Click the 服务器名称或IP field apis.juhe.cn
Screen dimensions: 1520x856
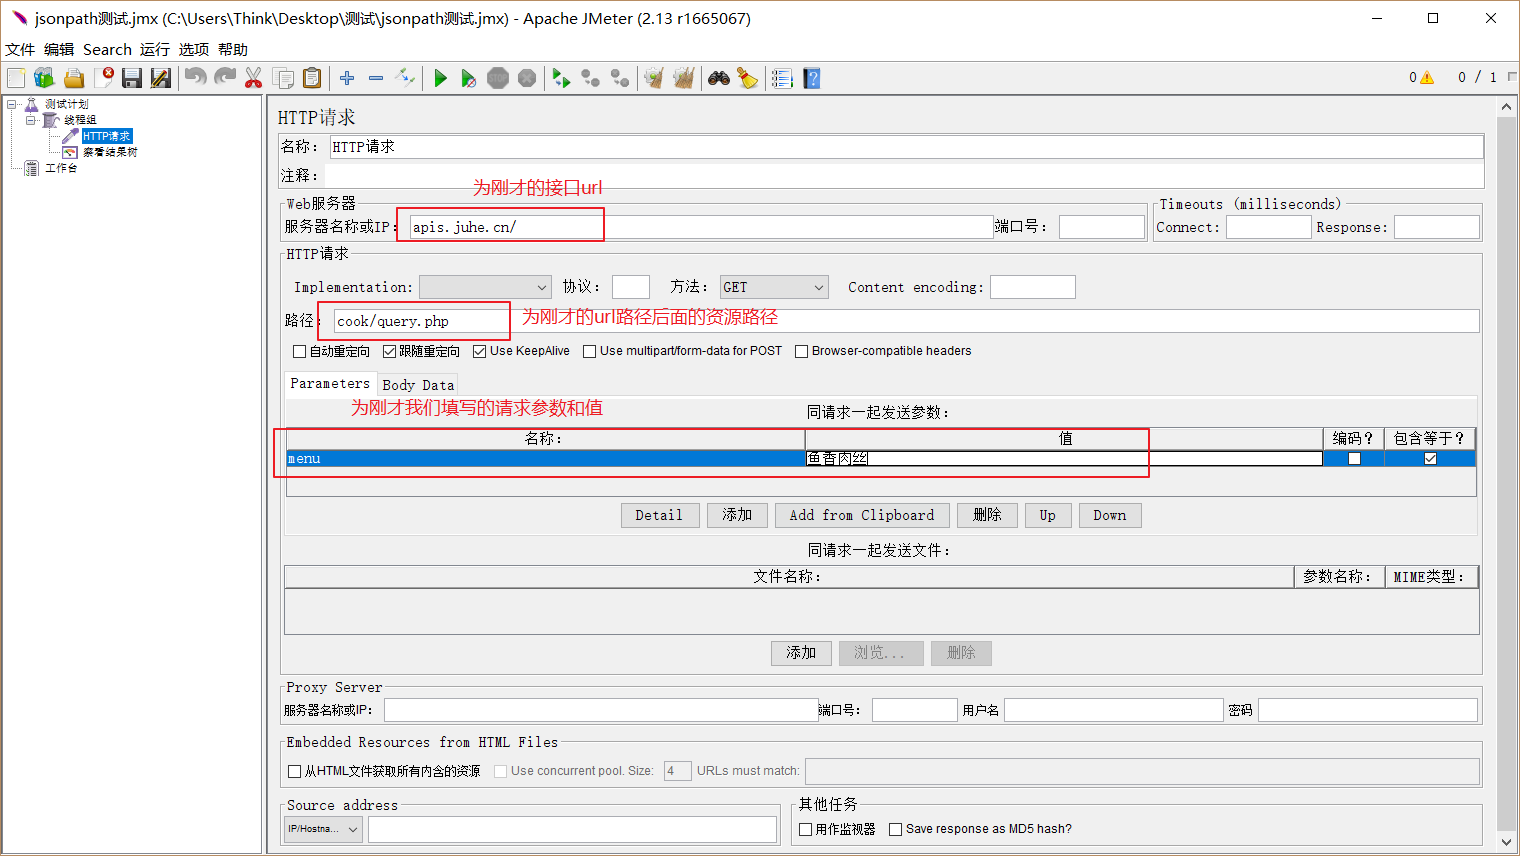[701, 227]
